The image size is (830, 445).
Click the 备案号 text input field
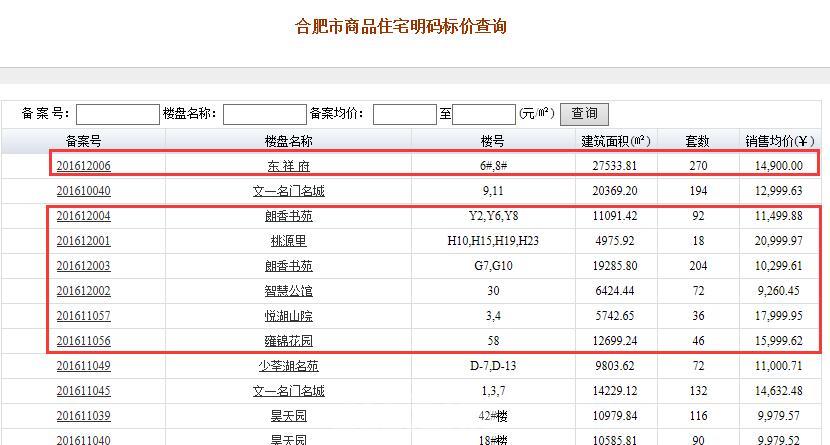click(x=117, y=114)
